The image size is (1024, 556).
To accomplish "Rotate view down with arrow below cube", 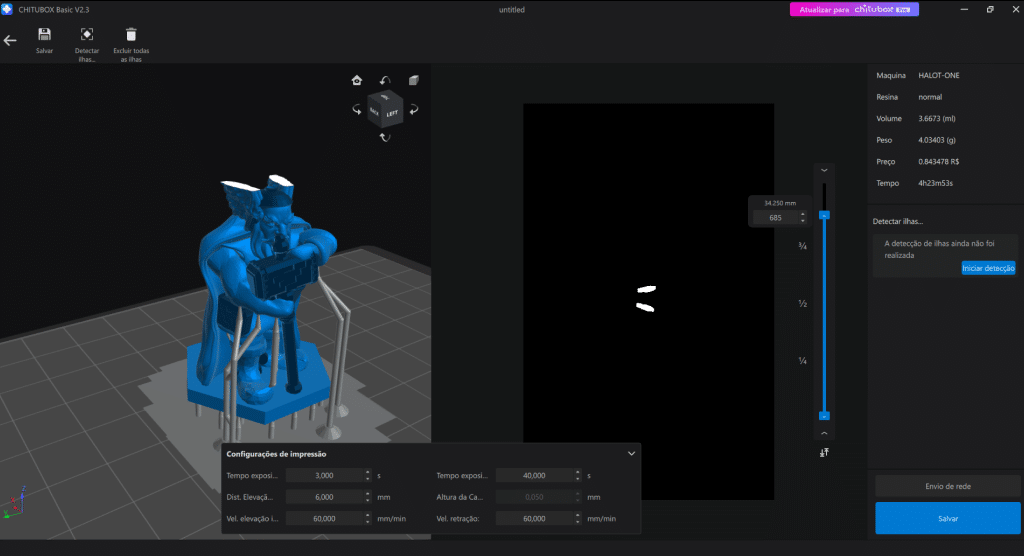I will 385,137.
